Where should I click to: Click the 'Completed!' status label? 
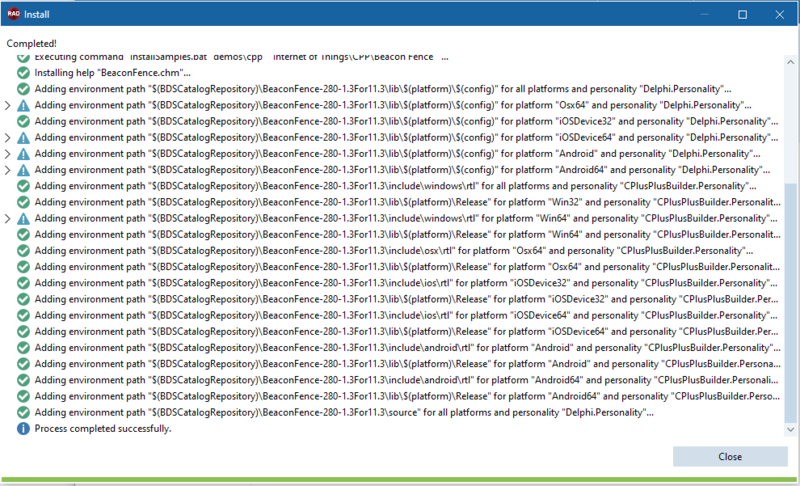pos(31,44)
